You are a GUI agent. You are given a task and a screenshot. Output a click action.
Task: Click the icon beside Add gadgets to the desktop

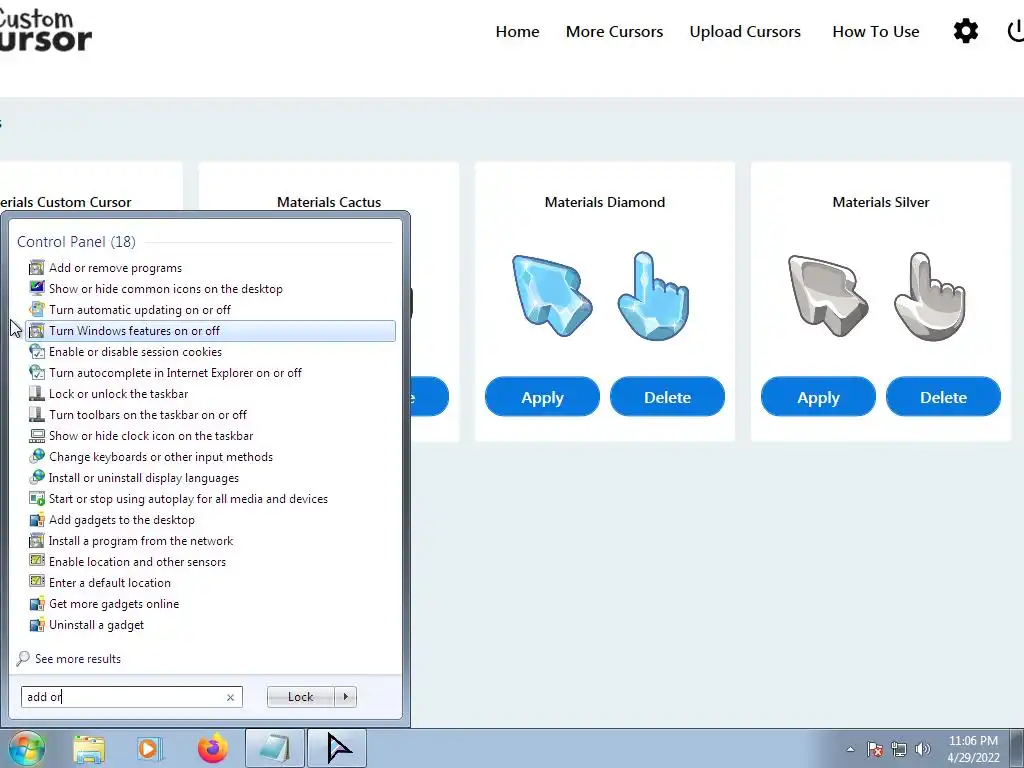(37, 519)
